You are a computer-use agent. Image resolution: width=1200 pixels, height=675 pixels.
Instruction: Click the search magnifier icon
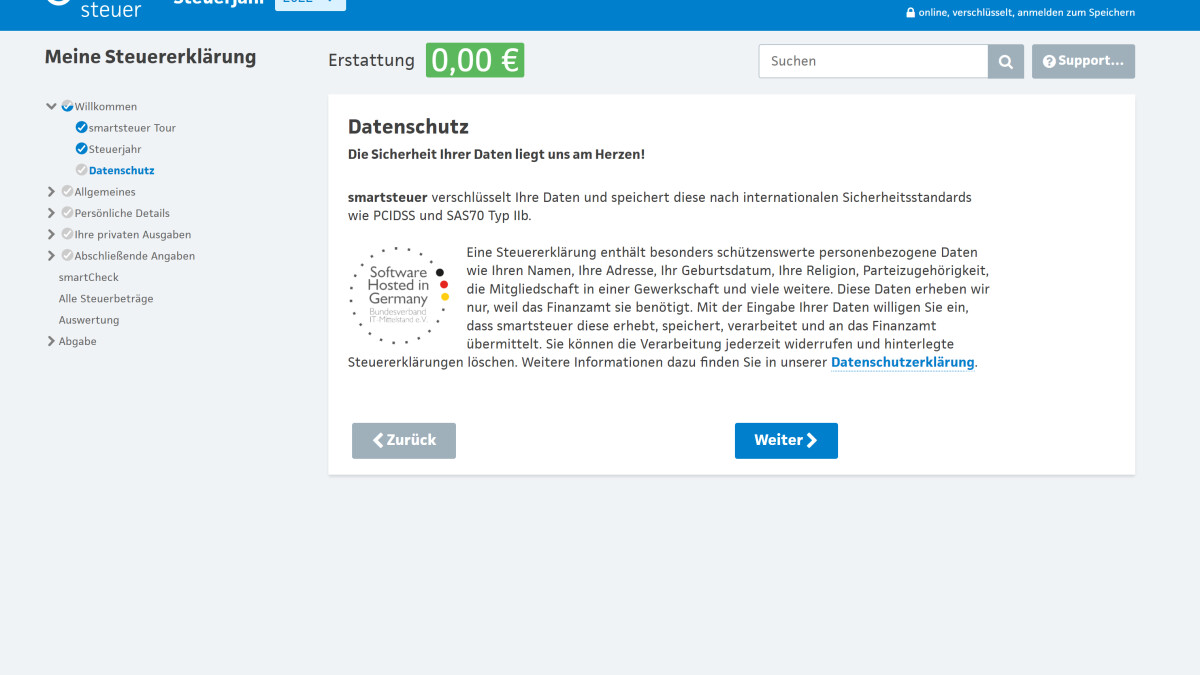coord(1005,61)
